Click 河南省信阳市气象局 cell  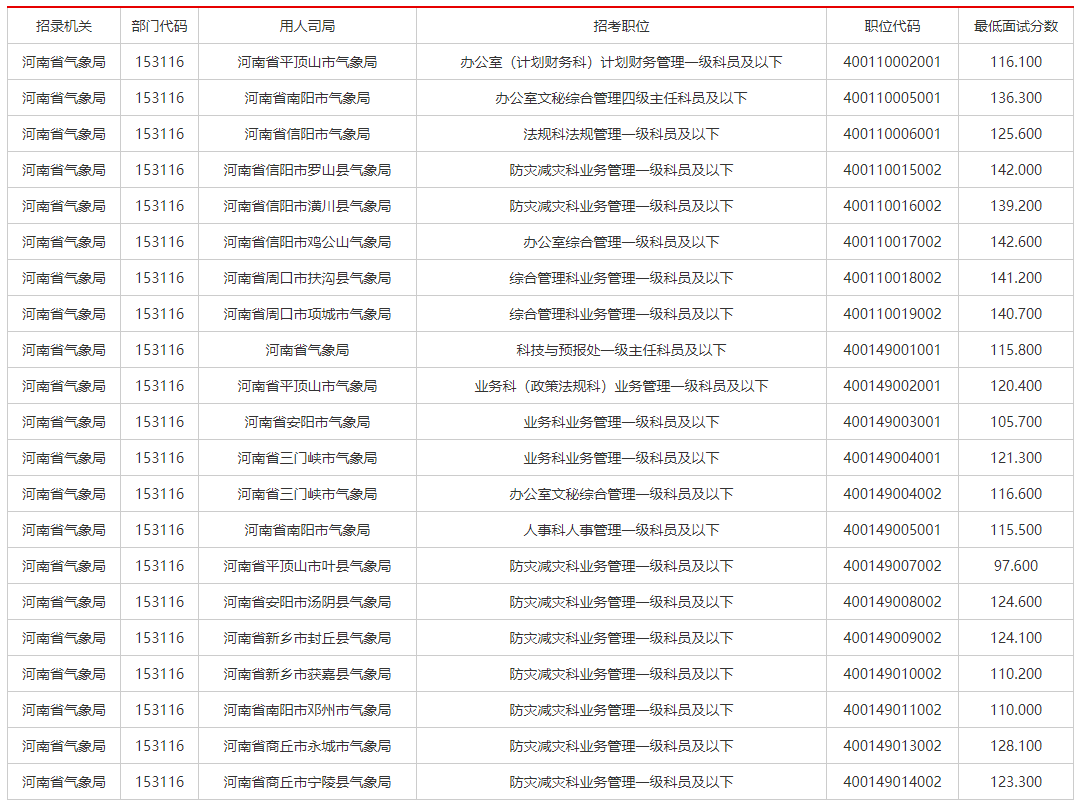click(307, 134)
